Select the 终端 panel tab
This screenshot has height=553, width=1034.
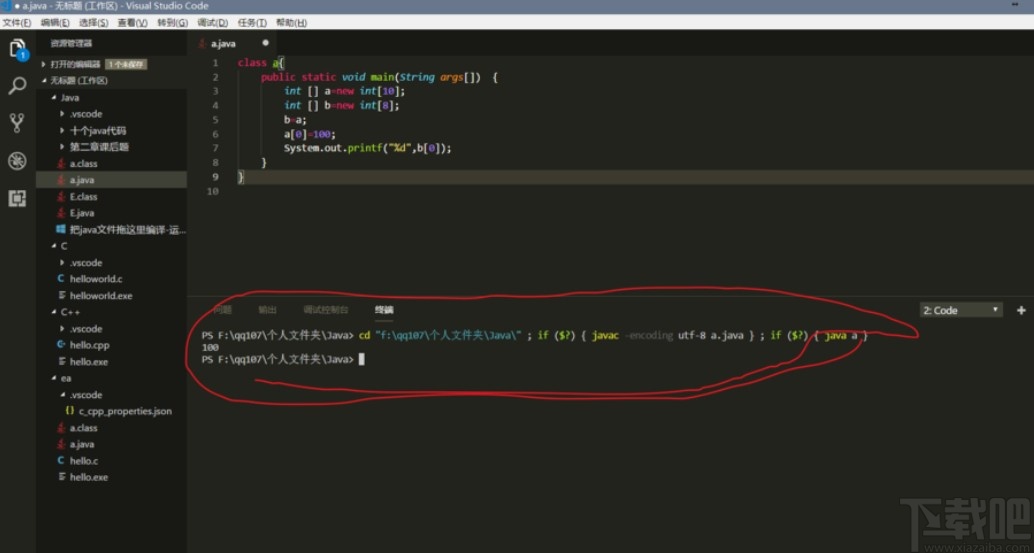pyautogui.click(x=384, y=310)
